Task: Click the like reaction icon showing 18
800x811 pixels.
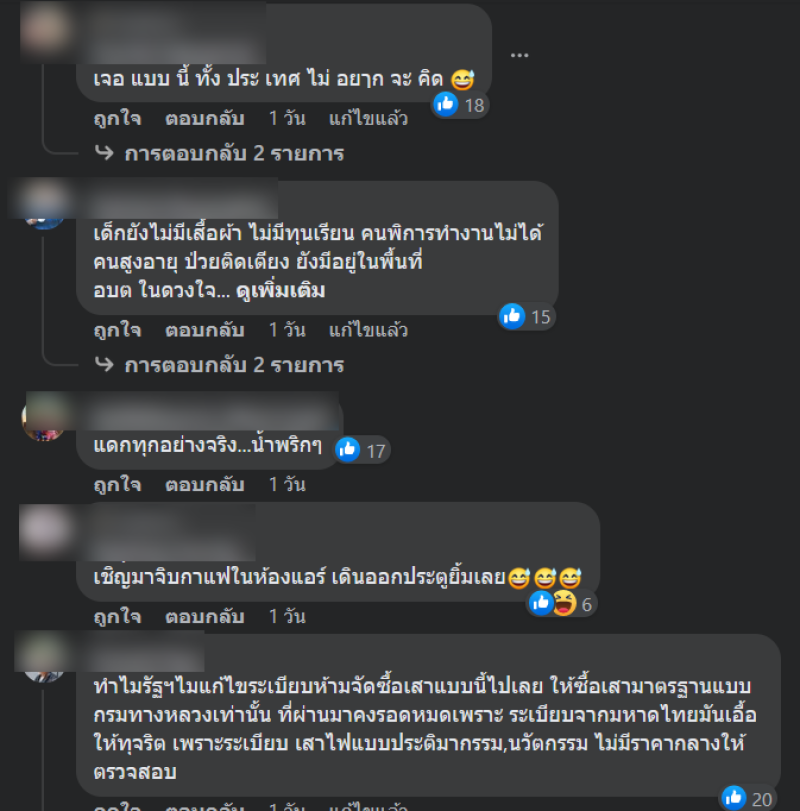Action: tap(445, 104)
